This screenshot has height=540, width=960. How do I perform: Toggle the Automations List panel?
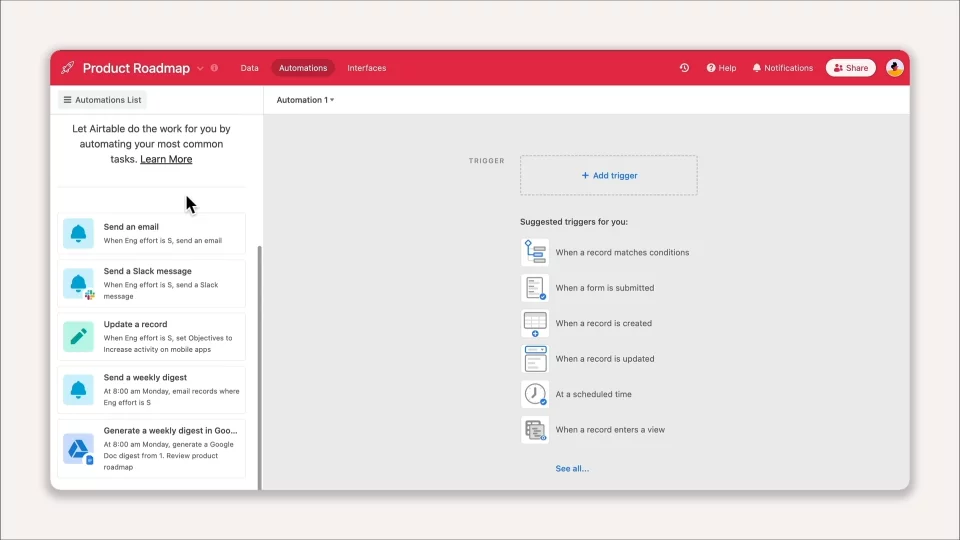coord(102,100)
